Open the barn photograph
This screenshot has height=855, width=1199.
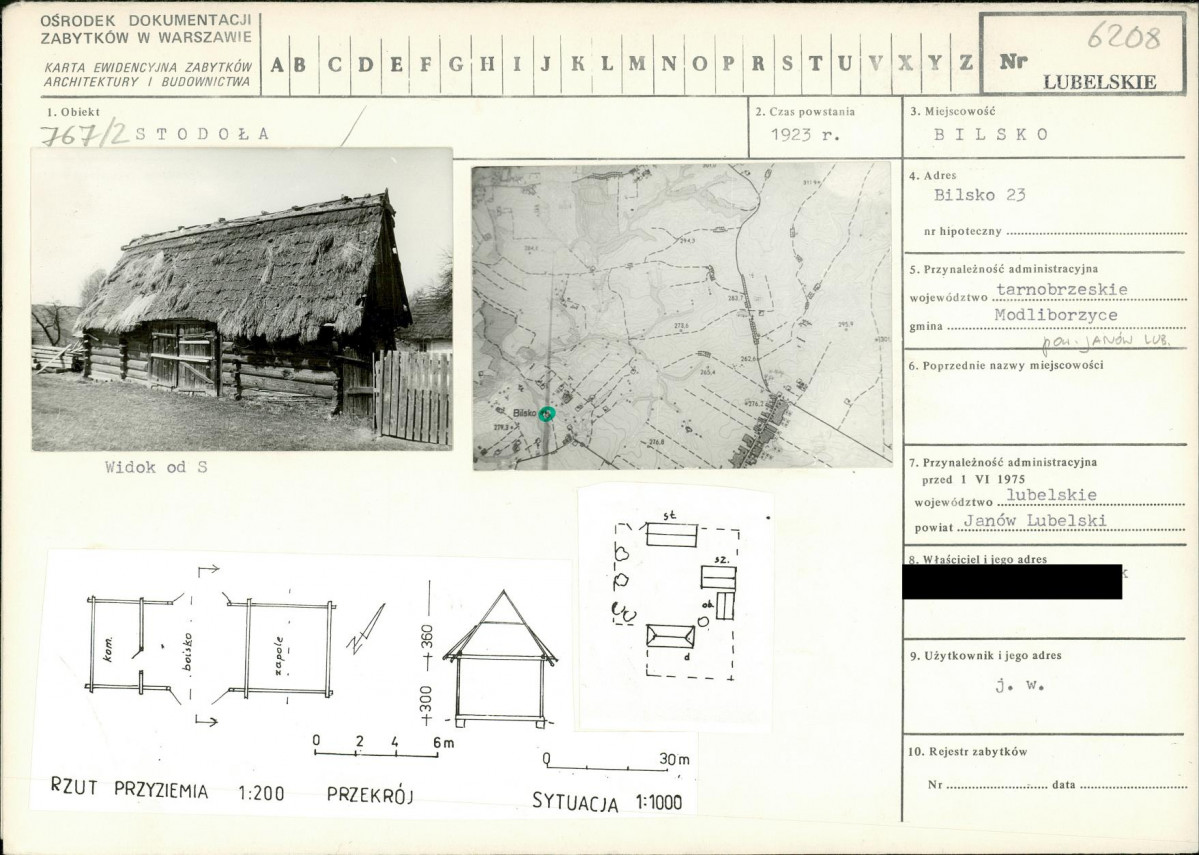click(x=242, y=299)
